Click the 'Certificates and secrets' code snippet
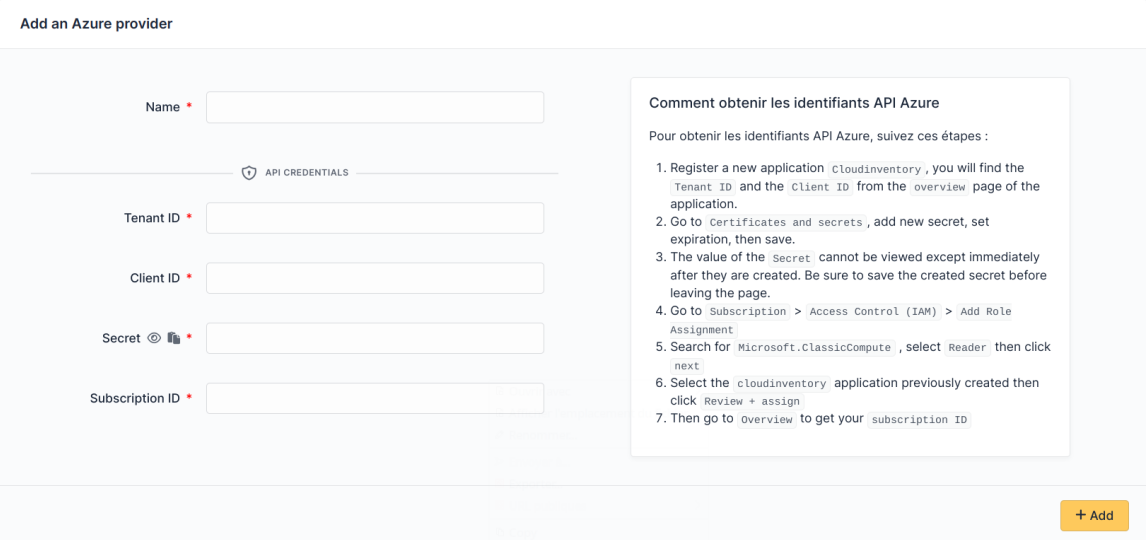1146x540 pixels. point(786,222)
